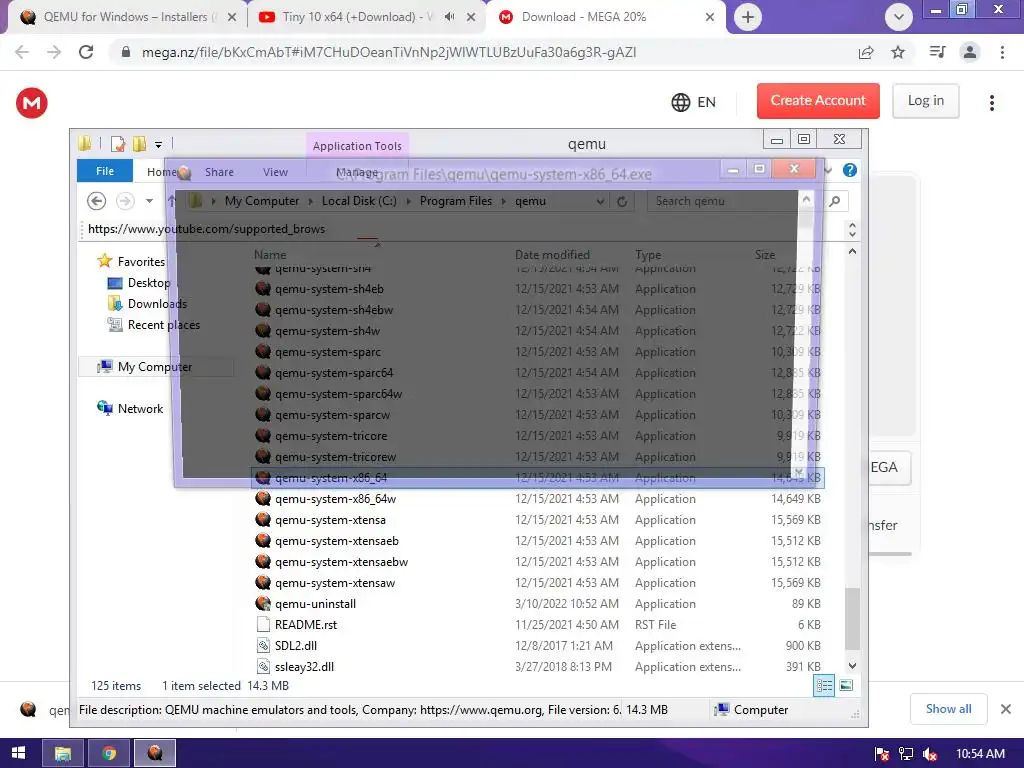Viewport: 1024px width, 768px height.
Task: Expand breadcrumb arrow after My Computer
Action: [311, 201]
